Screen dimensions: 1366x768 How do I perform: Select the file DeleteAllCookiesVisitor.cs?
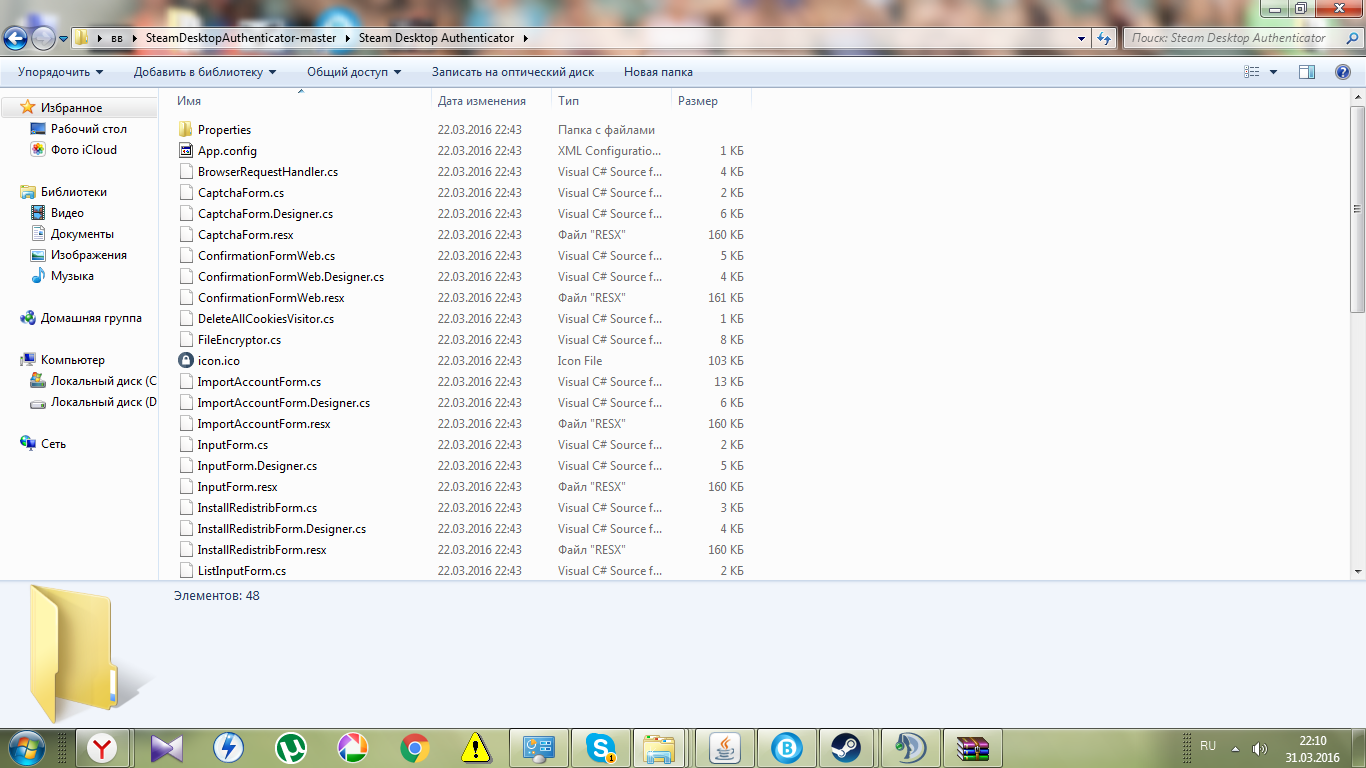coord(266,319)
